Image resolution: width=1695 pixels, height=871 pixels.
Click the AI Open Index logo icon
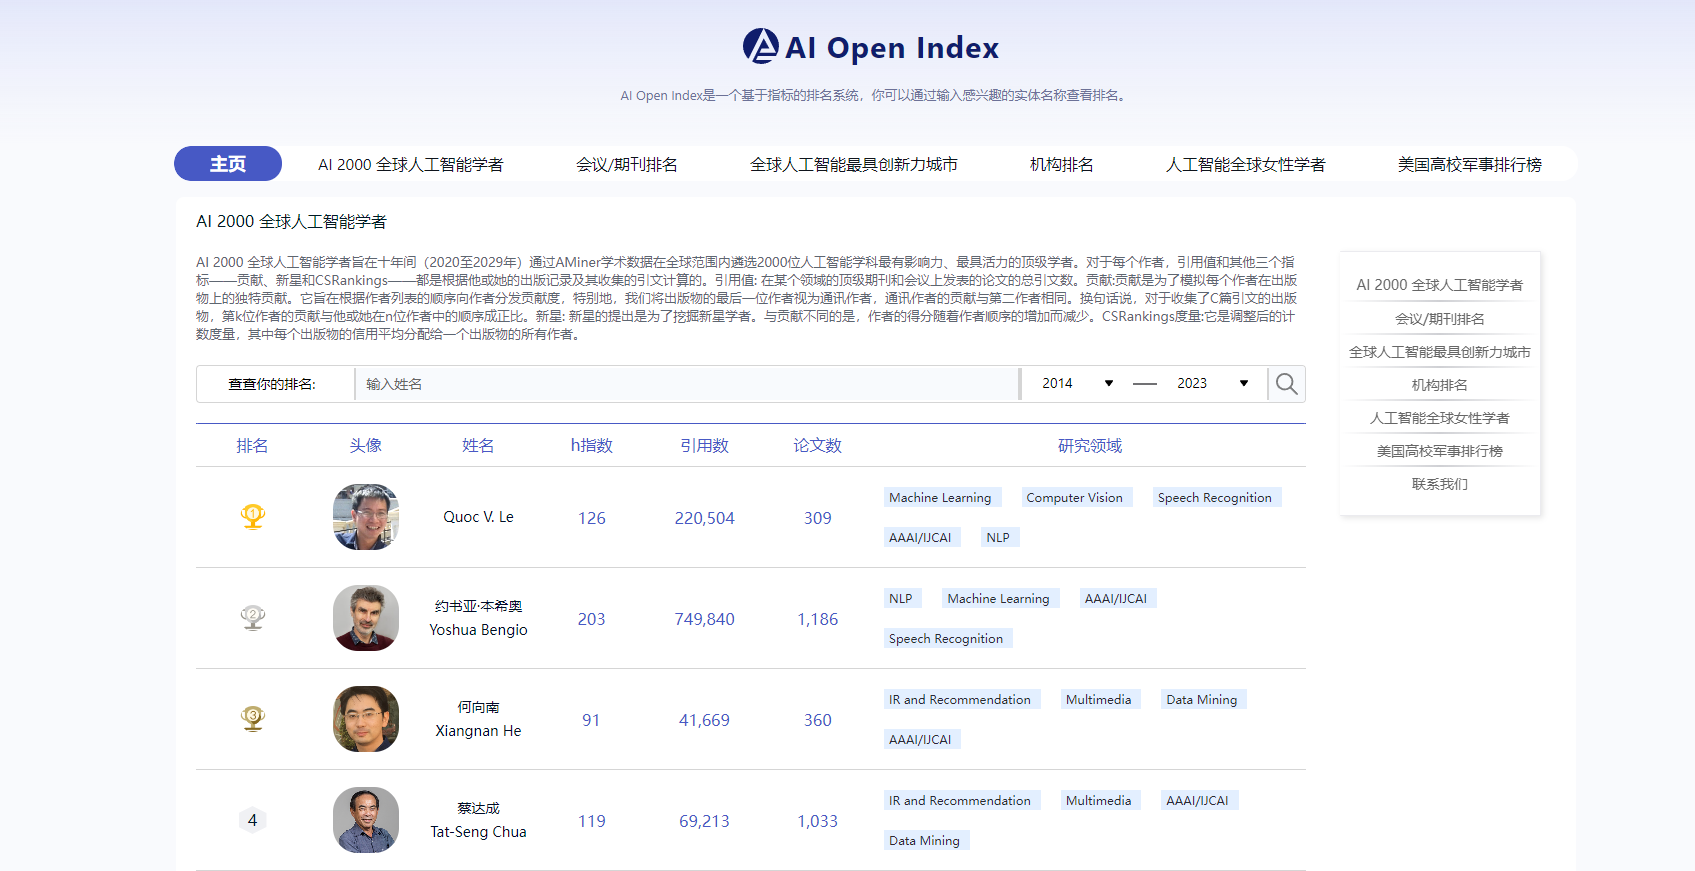(x=760, y=46)
